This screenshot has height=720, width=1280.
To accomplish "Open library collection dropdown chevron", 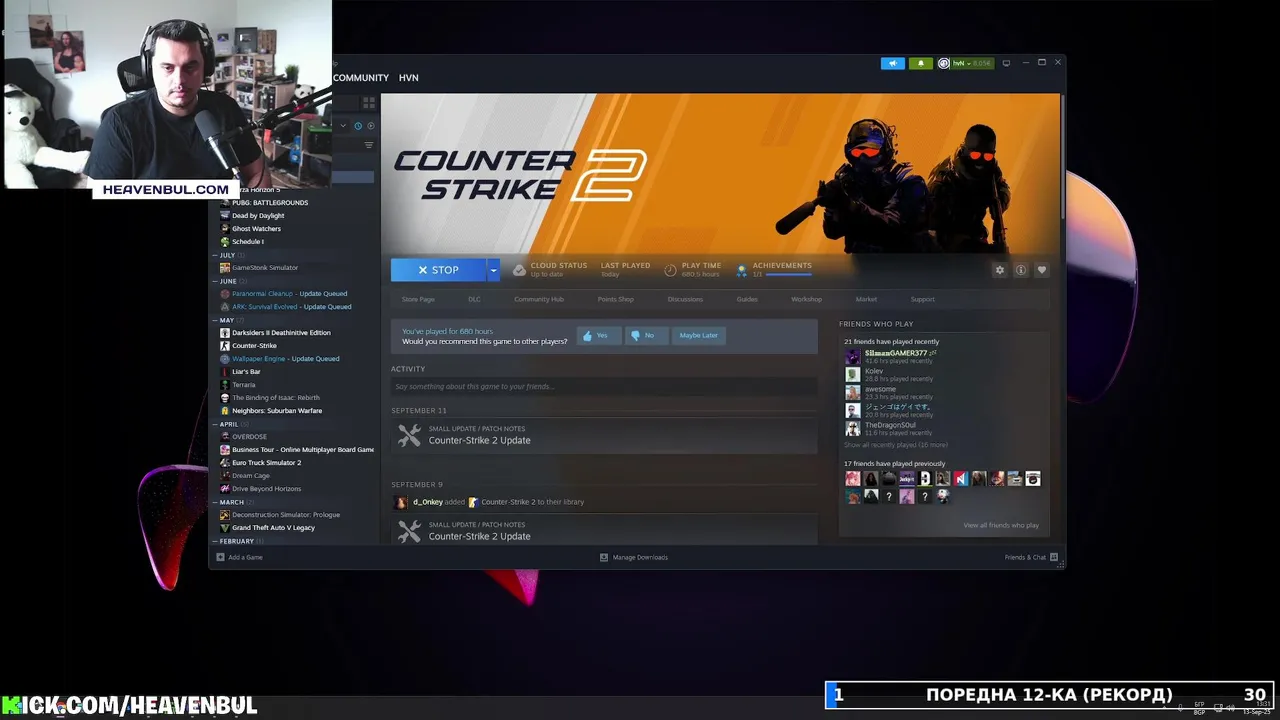I will click(343, 126).
